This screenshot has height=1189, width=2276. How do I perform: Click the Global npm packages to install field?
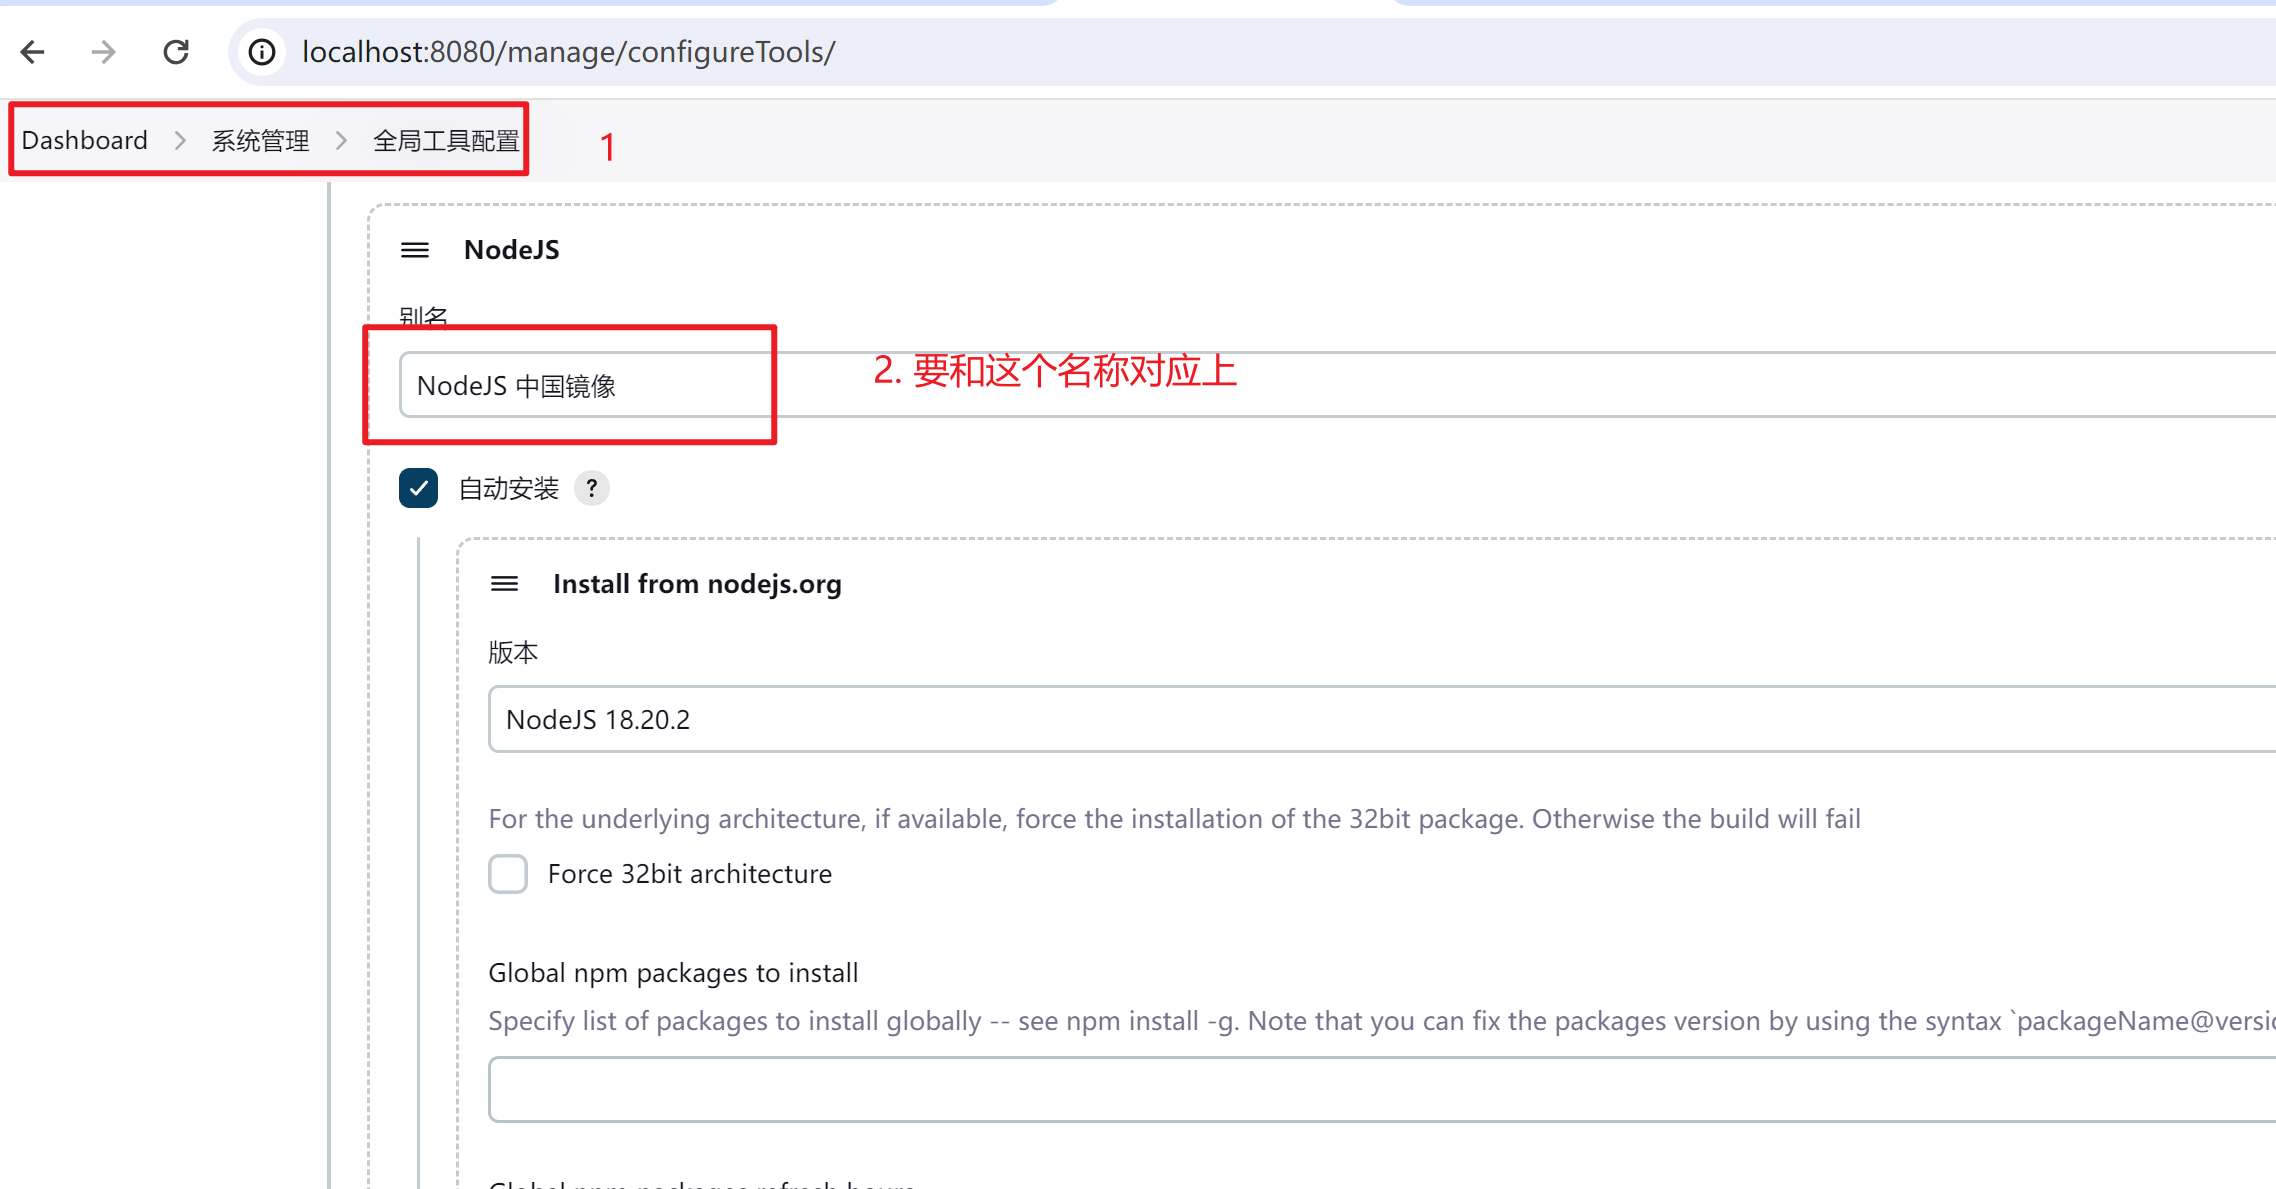coord(1382,1089)
